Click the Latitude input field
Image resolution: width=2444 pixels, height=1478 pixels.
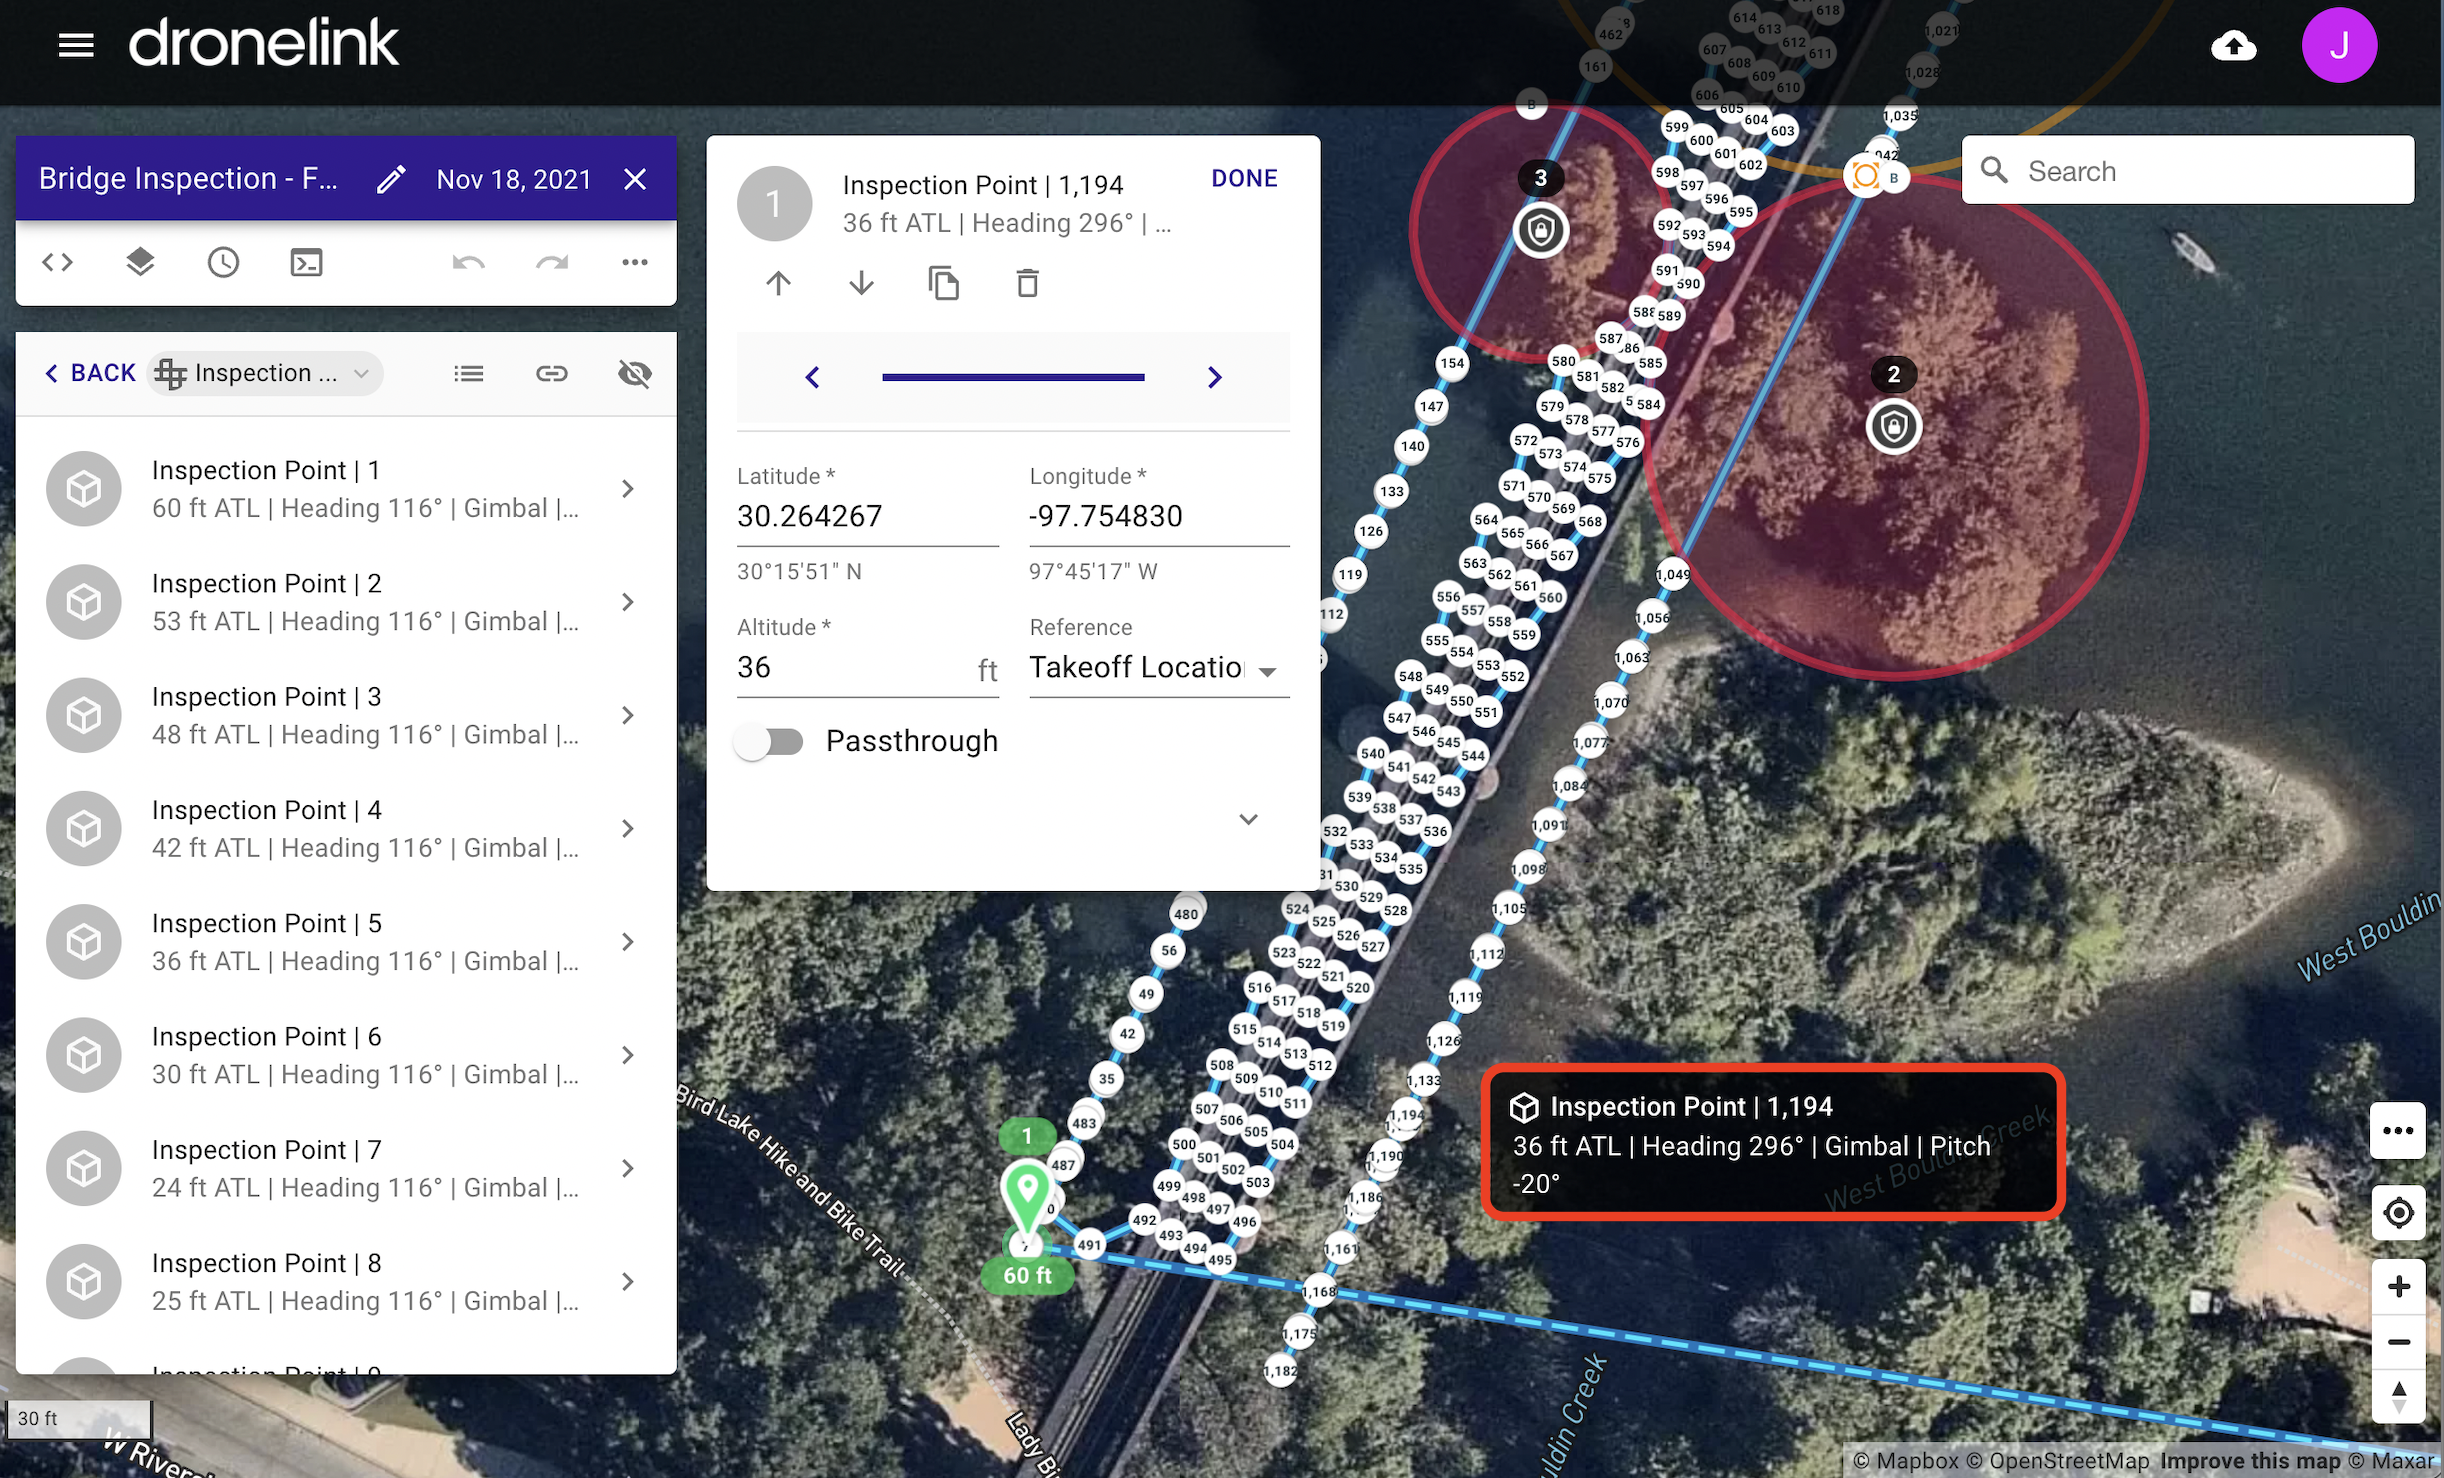point(867,517)
